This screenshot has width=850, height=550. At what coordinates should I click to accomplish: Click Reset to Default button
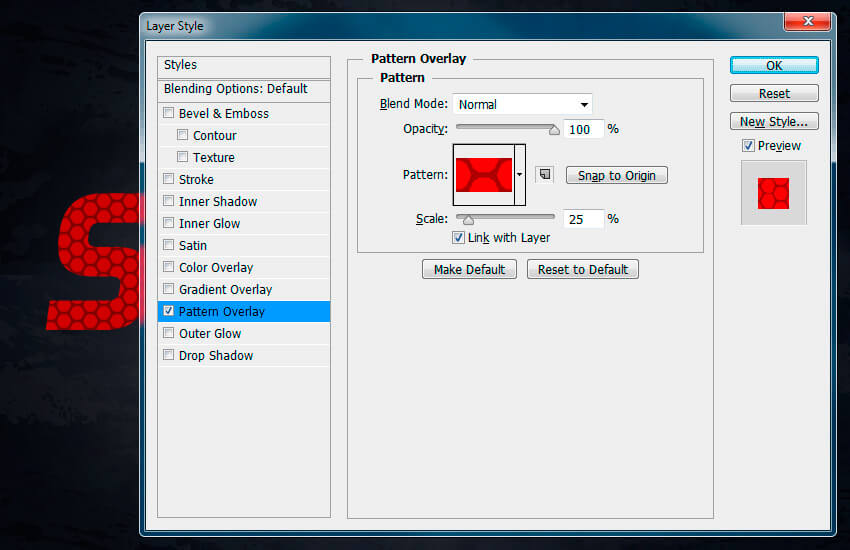tap(583, 269)
